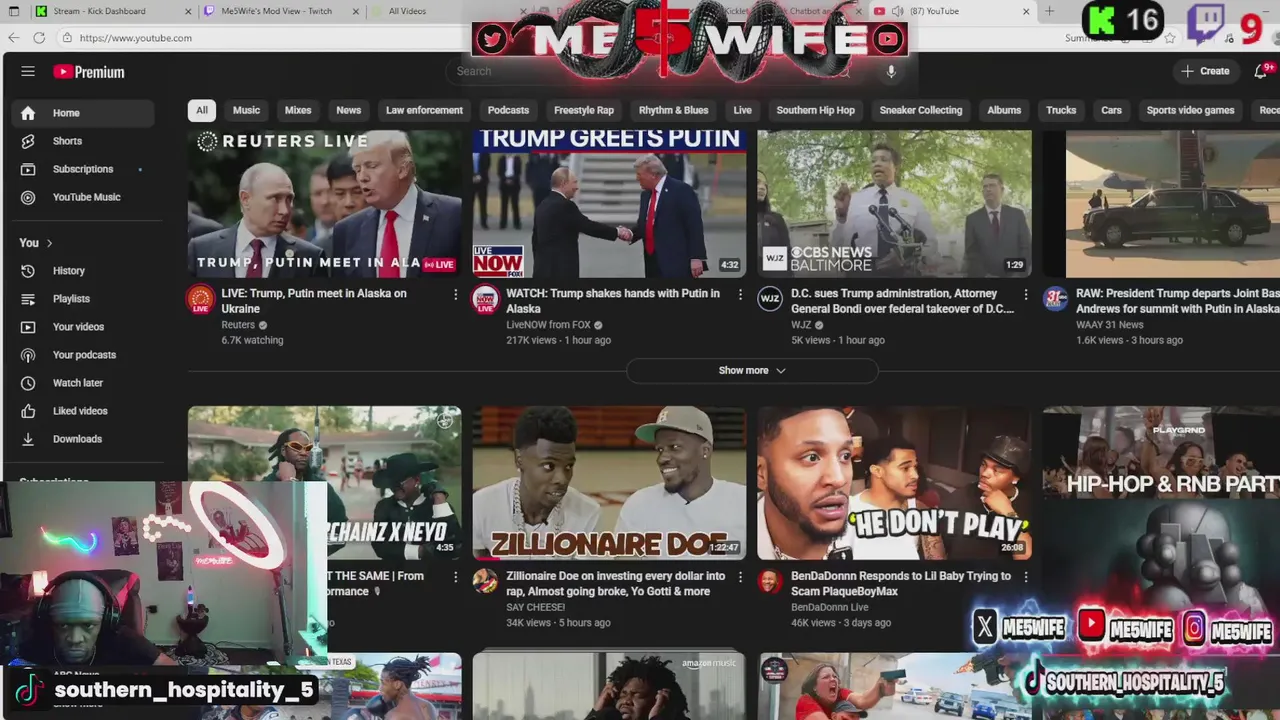Click the Reuters channel avatar
The height and width of the screenshot is (720, 1280).
201,299
